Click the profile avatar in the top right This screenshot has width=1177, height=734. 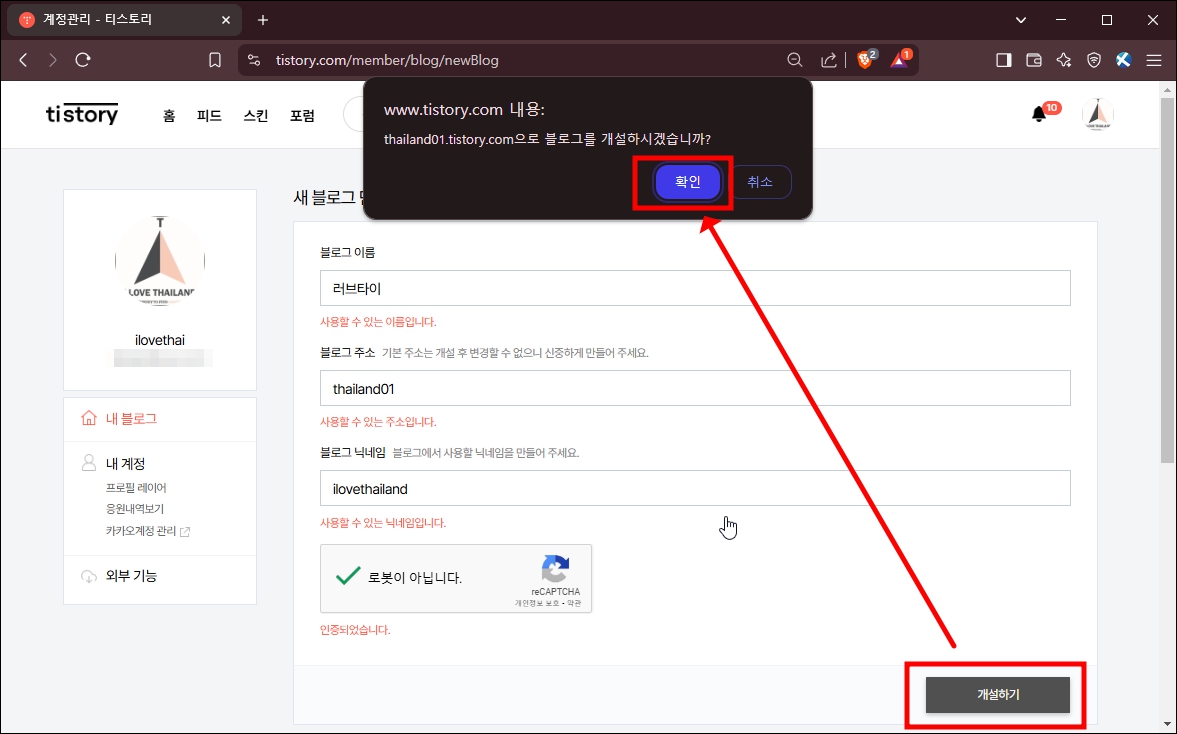(1097, 113)
